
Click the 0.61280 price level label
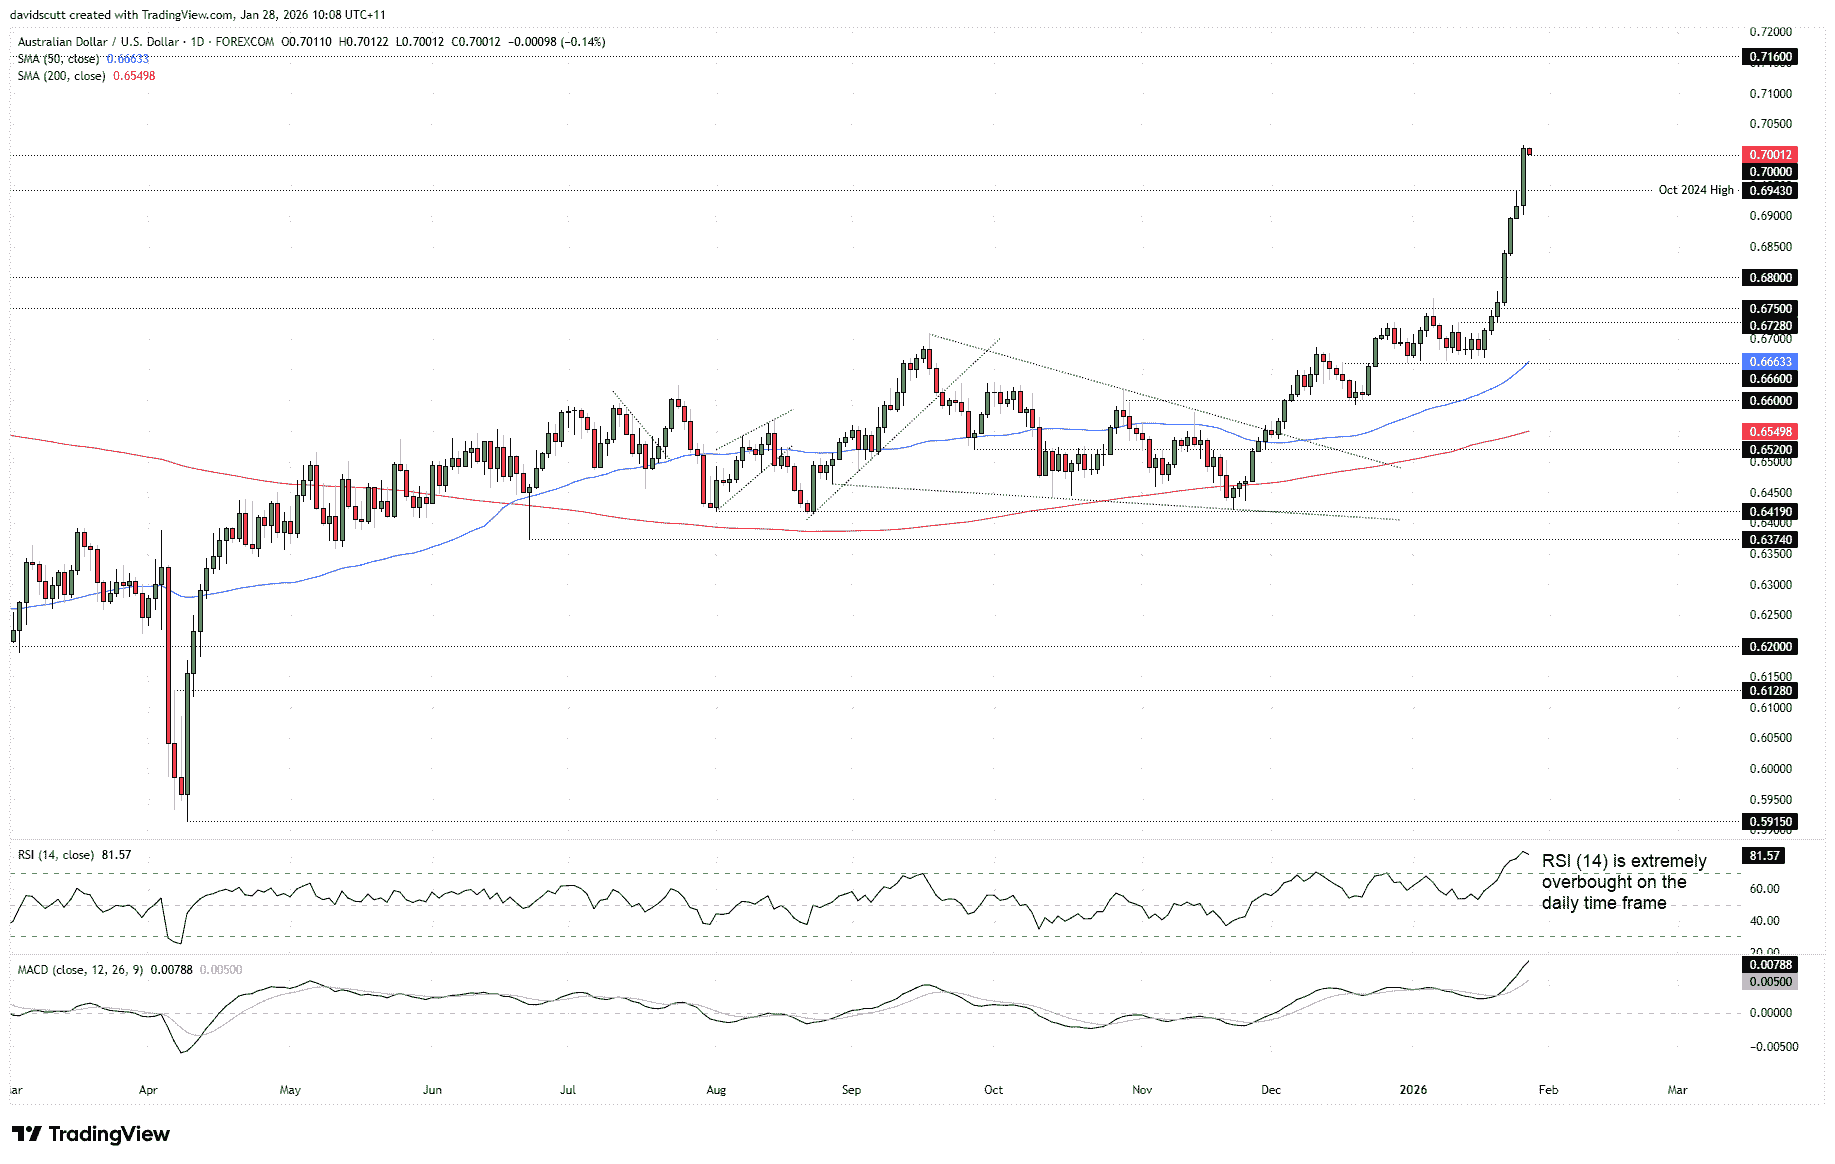1770,691
